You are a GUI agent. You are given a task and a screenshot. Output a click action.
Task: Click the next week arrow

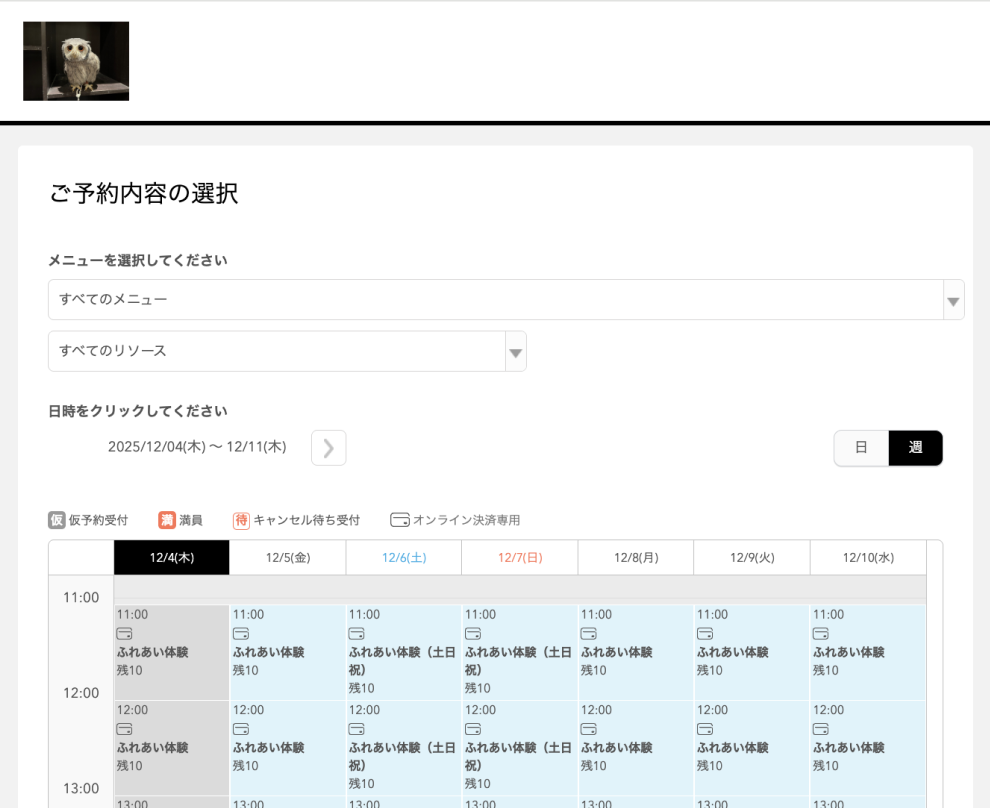(x=328, y=447)
